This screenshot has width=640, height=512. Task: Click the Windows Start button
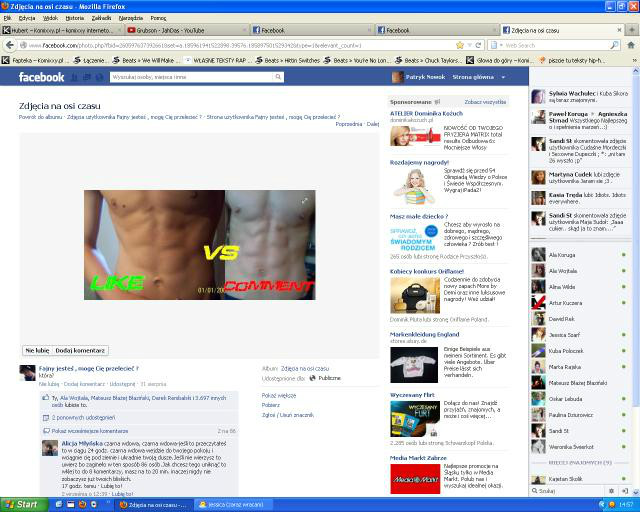tap(24, 504)
